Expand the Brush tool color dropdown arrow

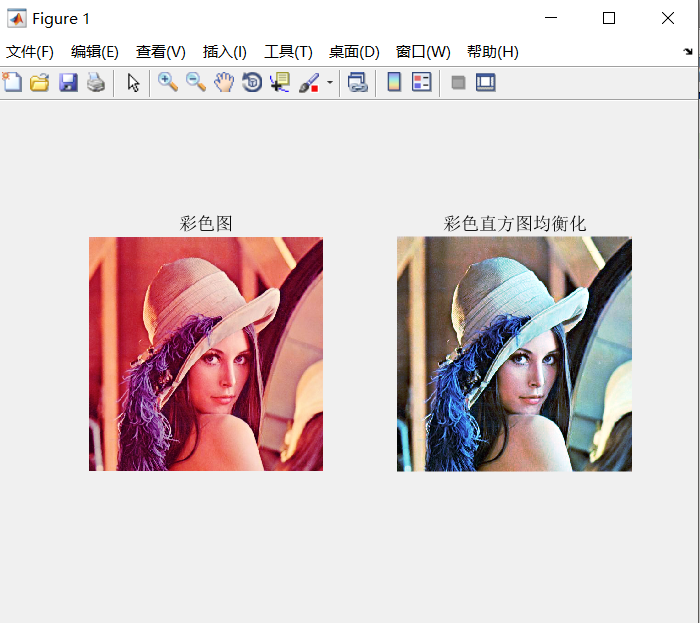click(329, 83)
